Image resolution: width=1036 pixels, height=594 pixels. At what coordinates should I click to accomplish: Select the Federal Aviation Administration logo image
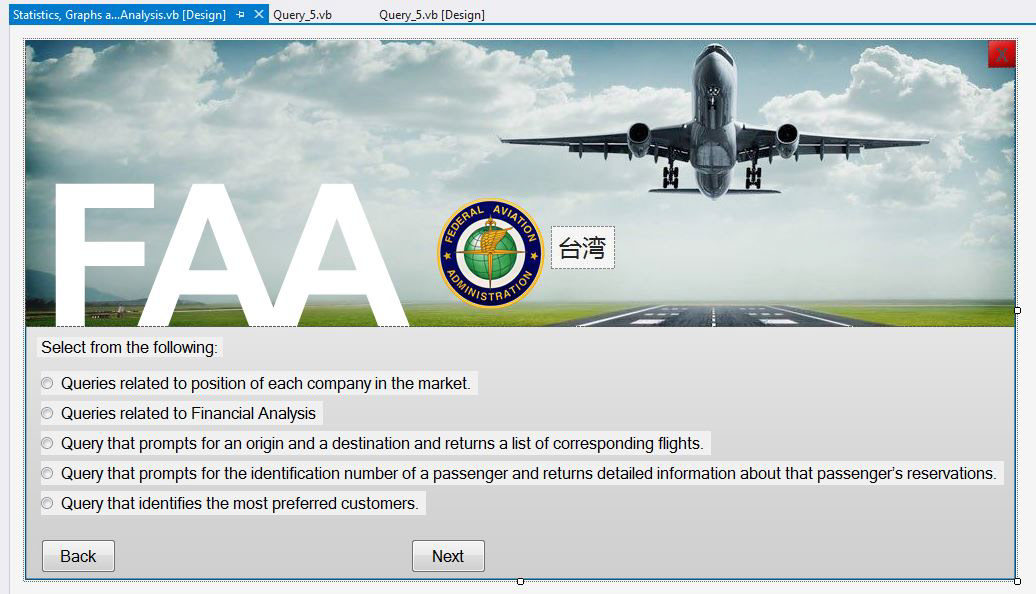click(490, 253)
